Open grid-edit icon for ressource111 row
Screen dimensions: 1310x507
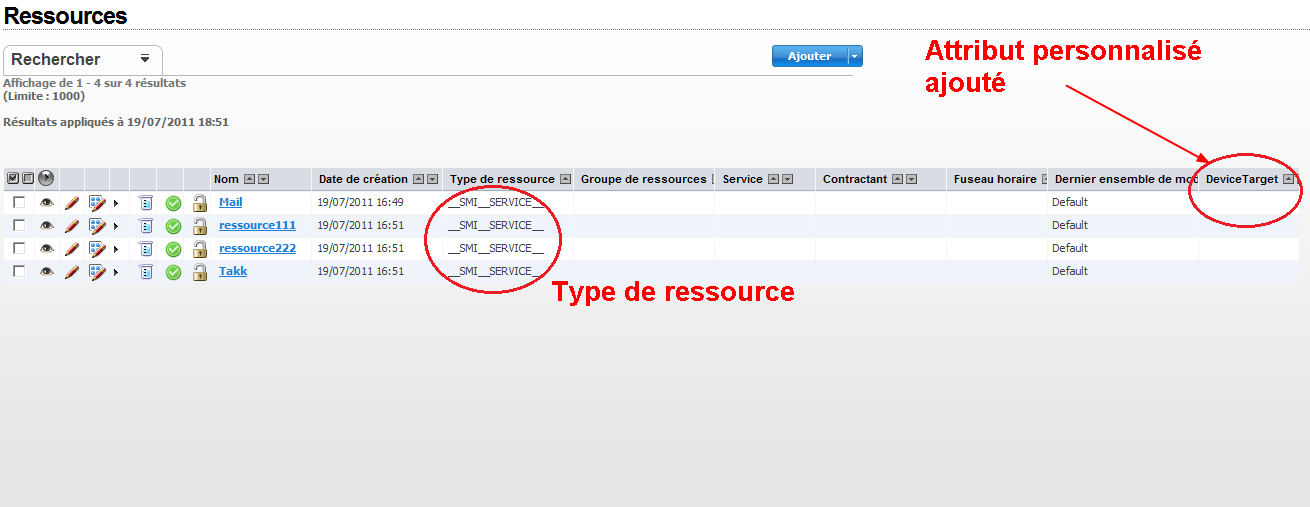click(x=97, y=225)
